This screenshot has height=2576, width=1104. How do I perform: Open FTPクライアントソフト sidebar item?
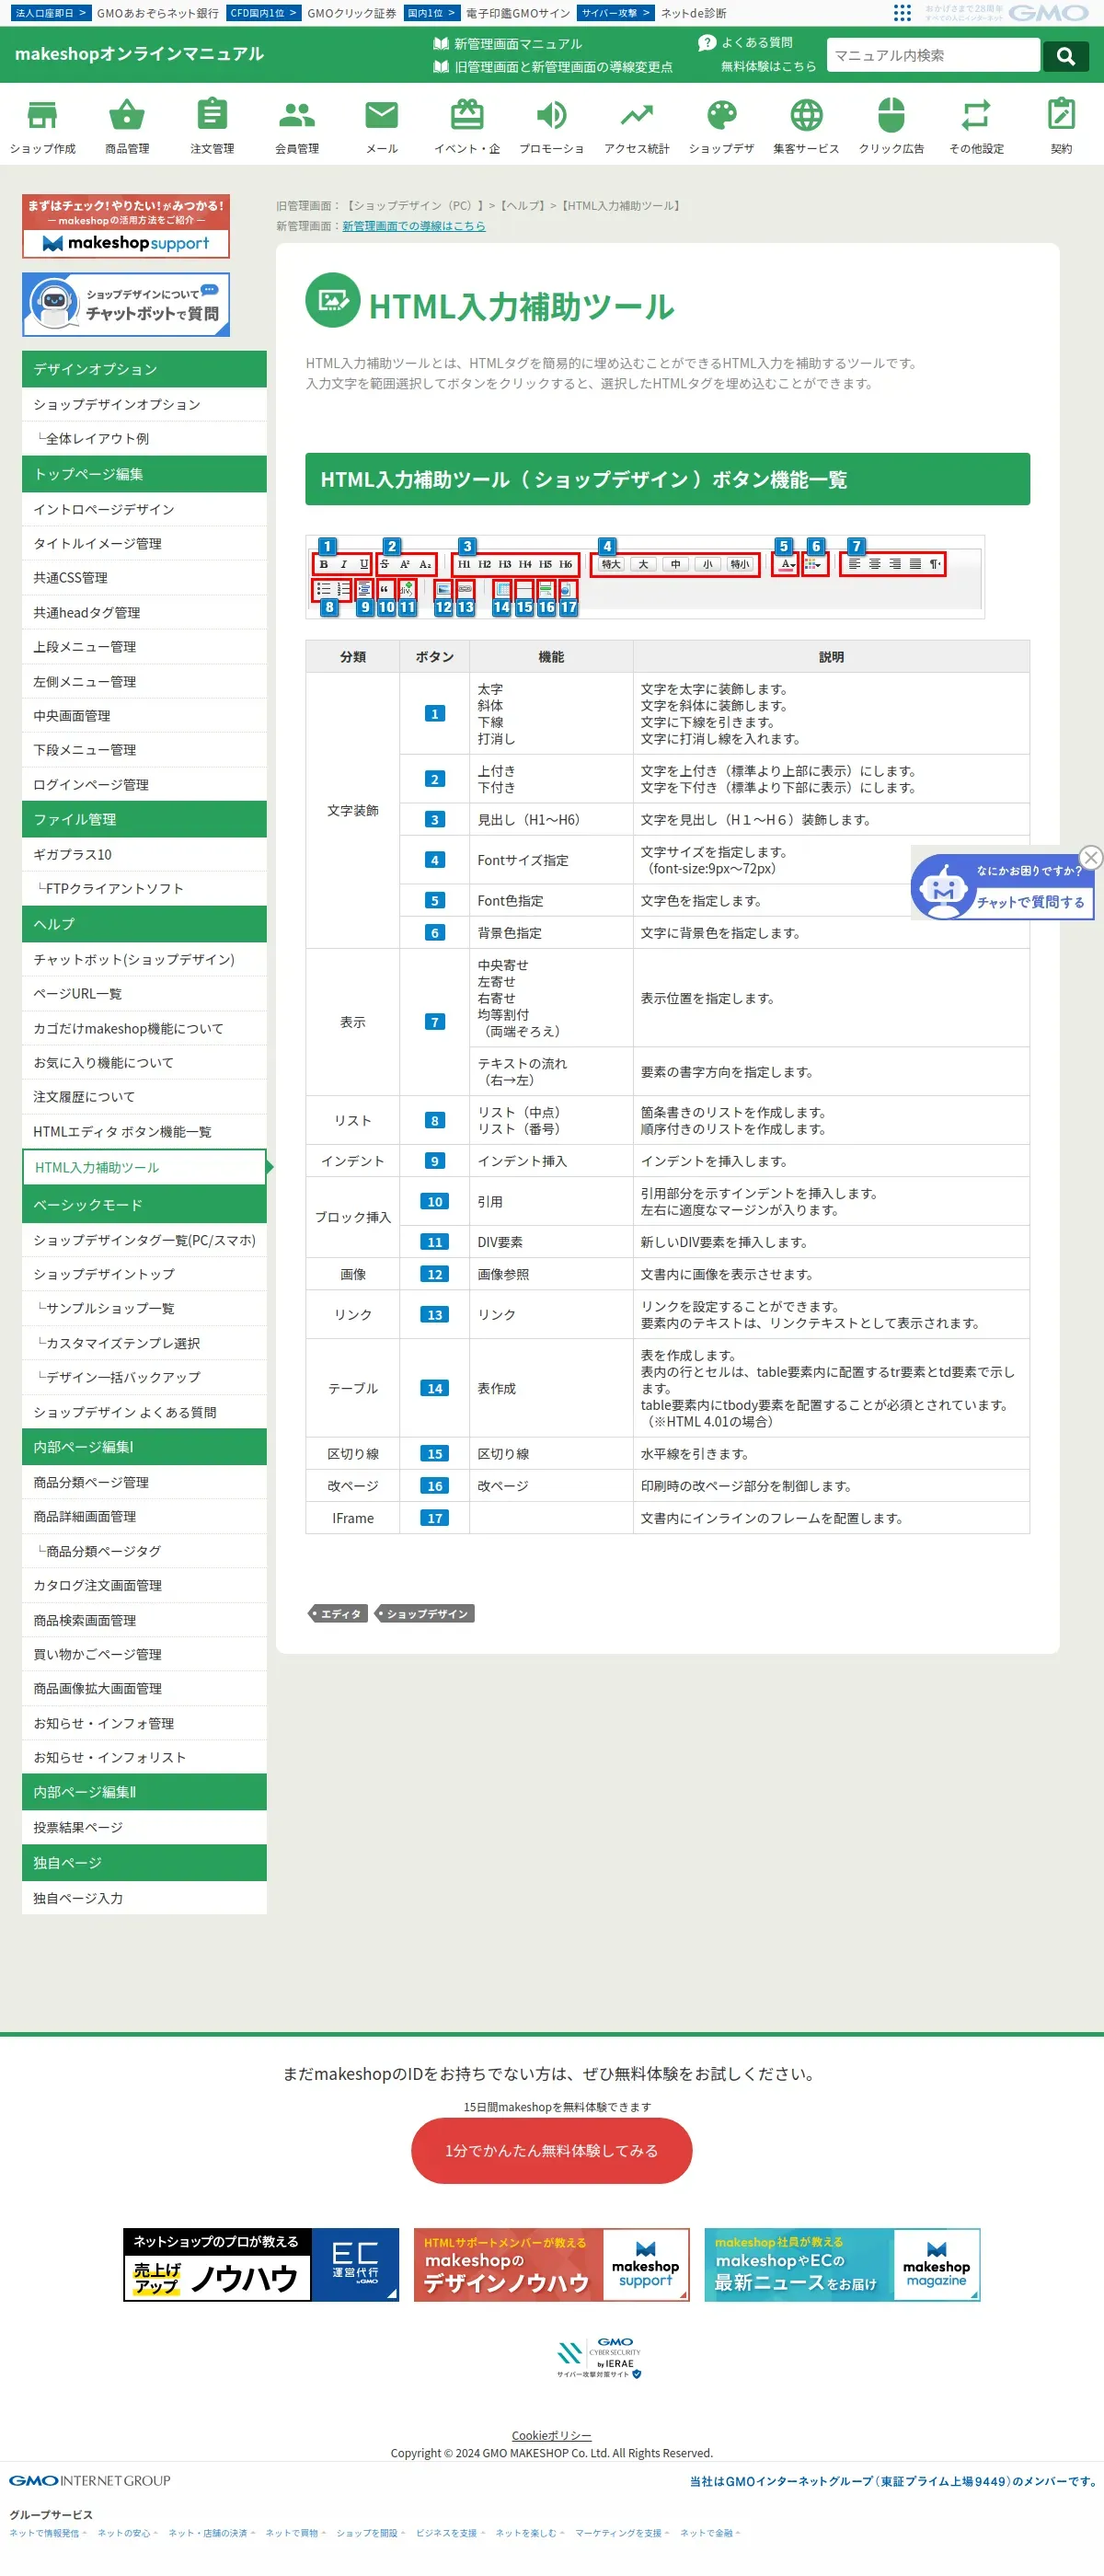tap(144, 888)
